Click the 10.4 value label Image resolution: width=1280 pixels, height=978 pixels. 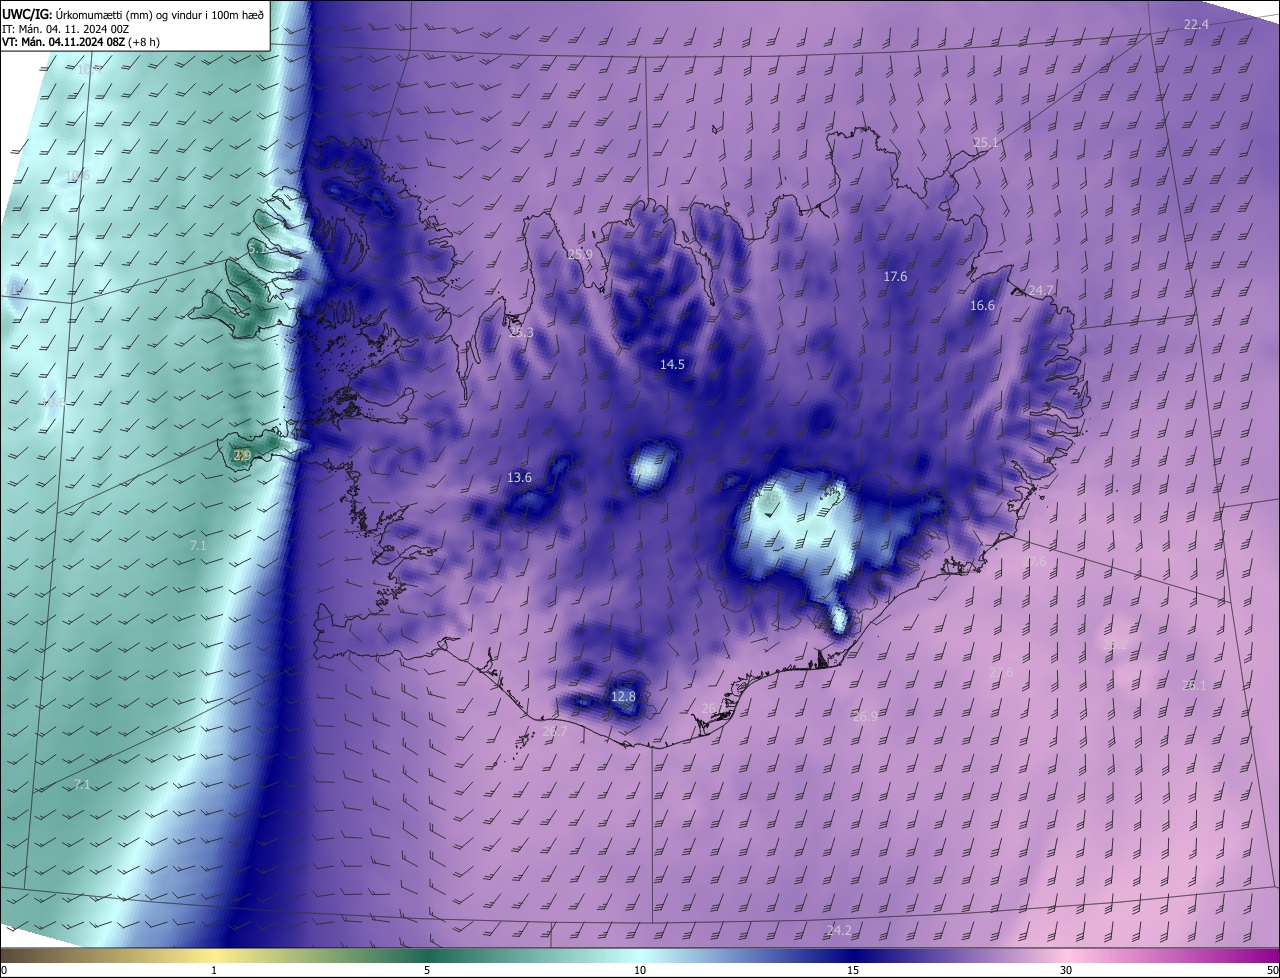(x=90, y=70)
